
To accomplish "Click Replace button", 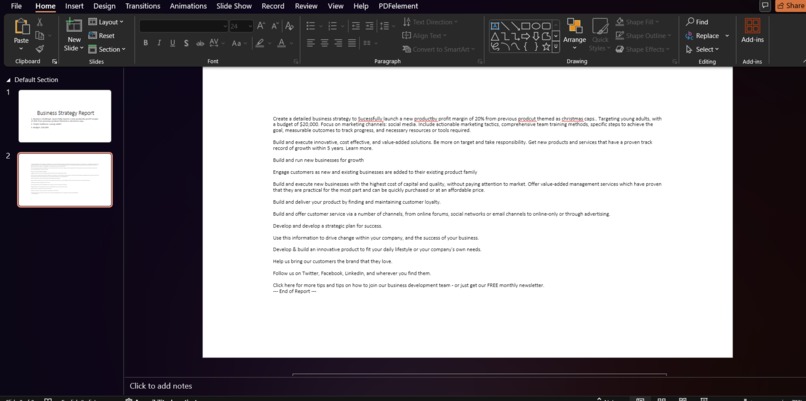I will click(x=702, y=36).
